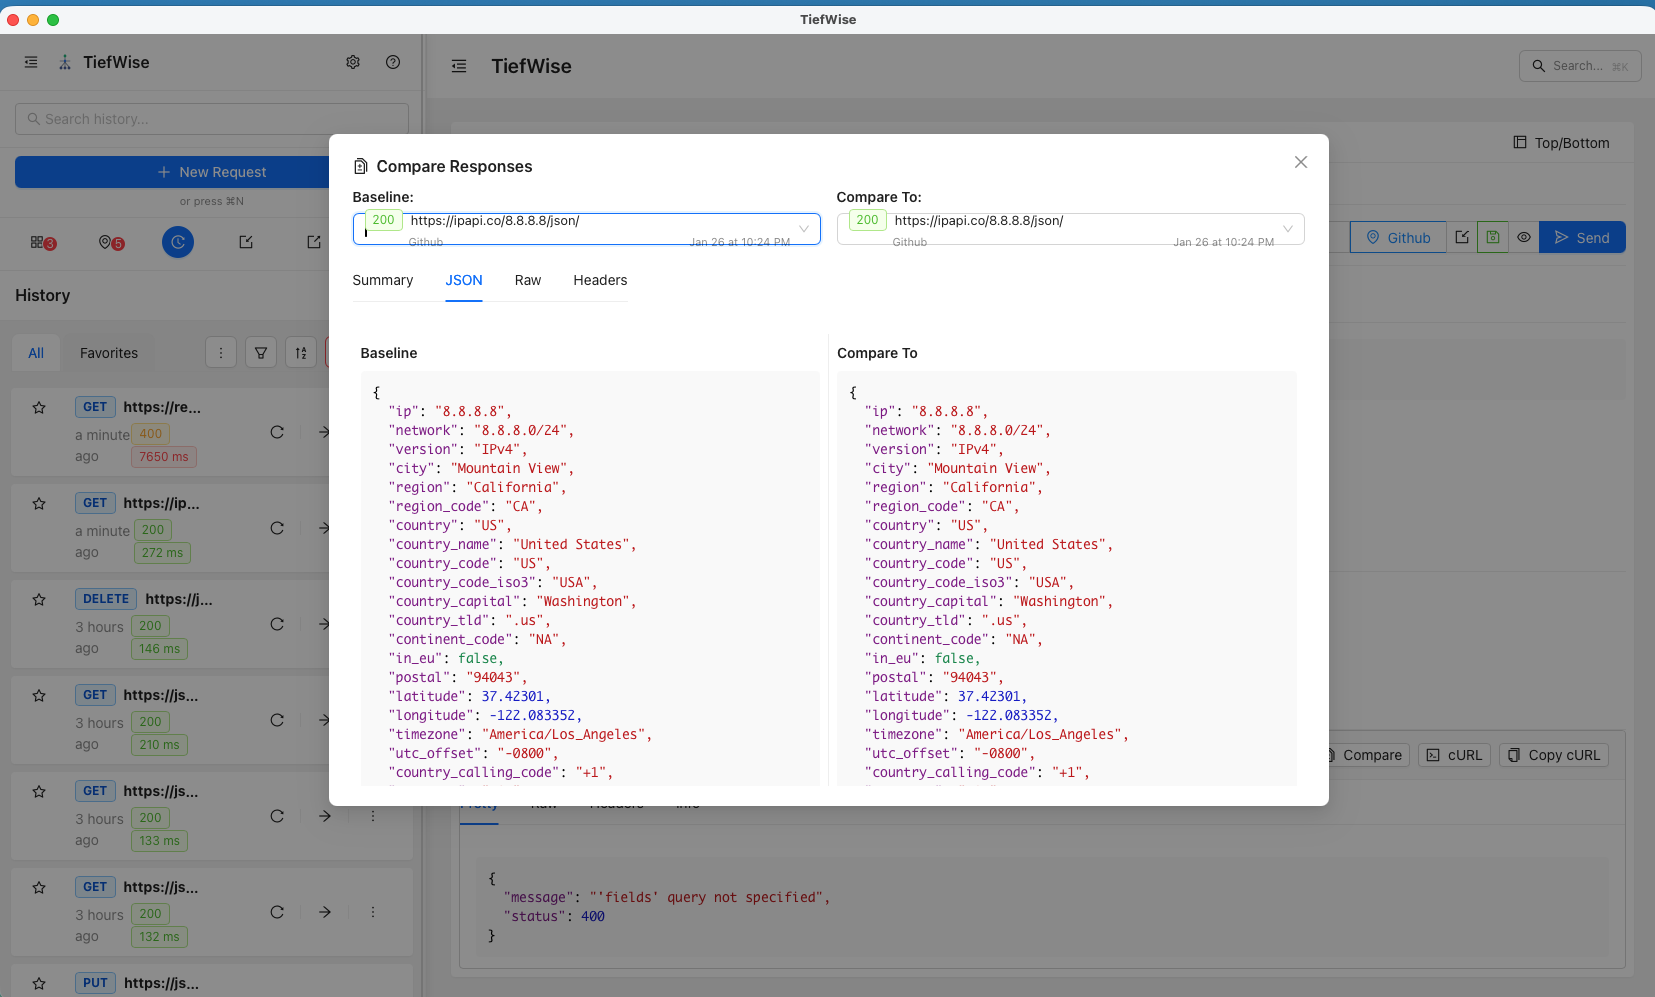Re-run the GET request with 133 ms

click(277, 816)
